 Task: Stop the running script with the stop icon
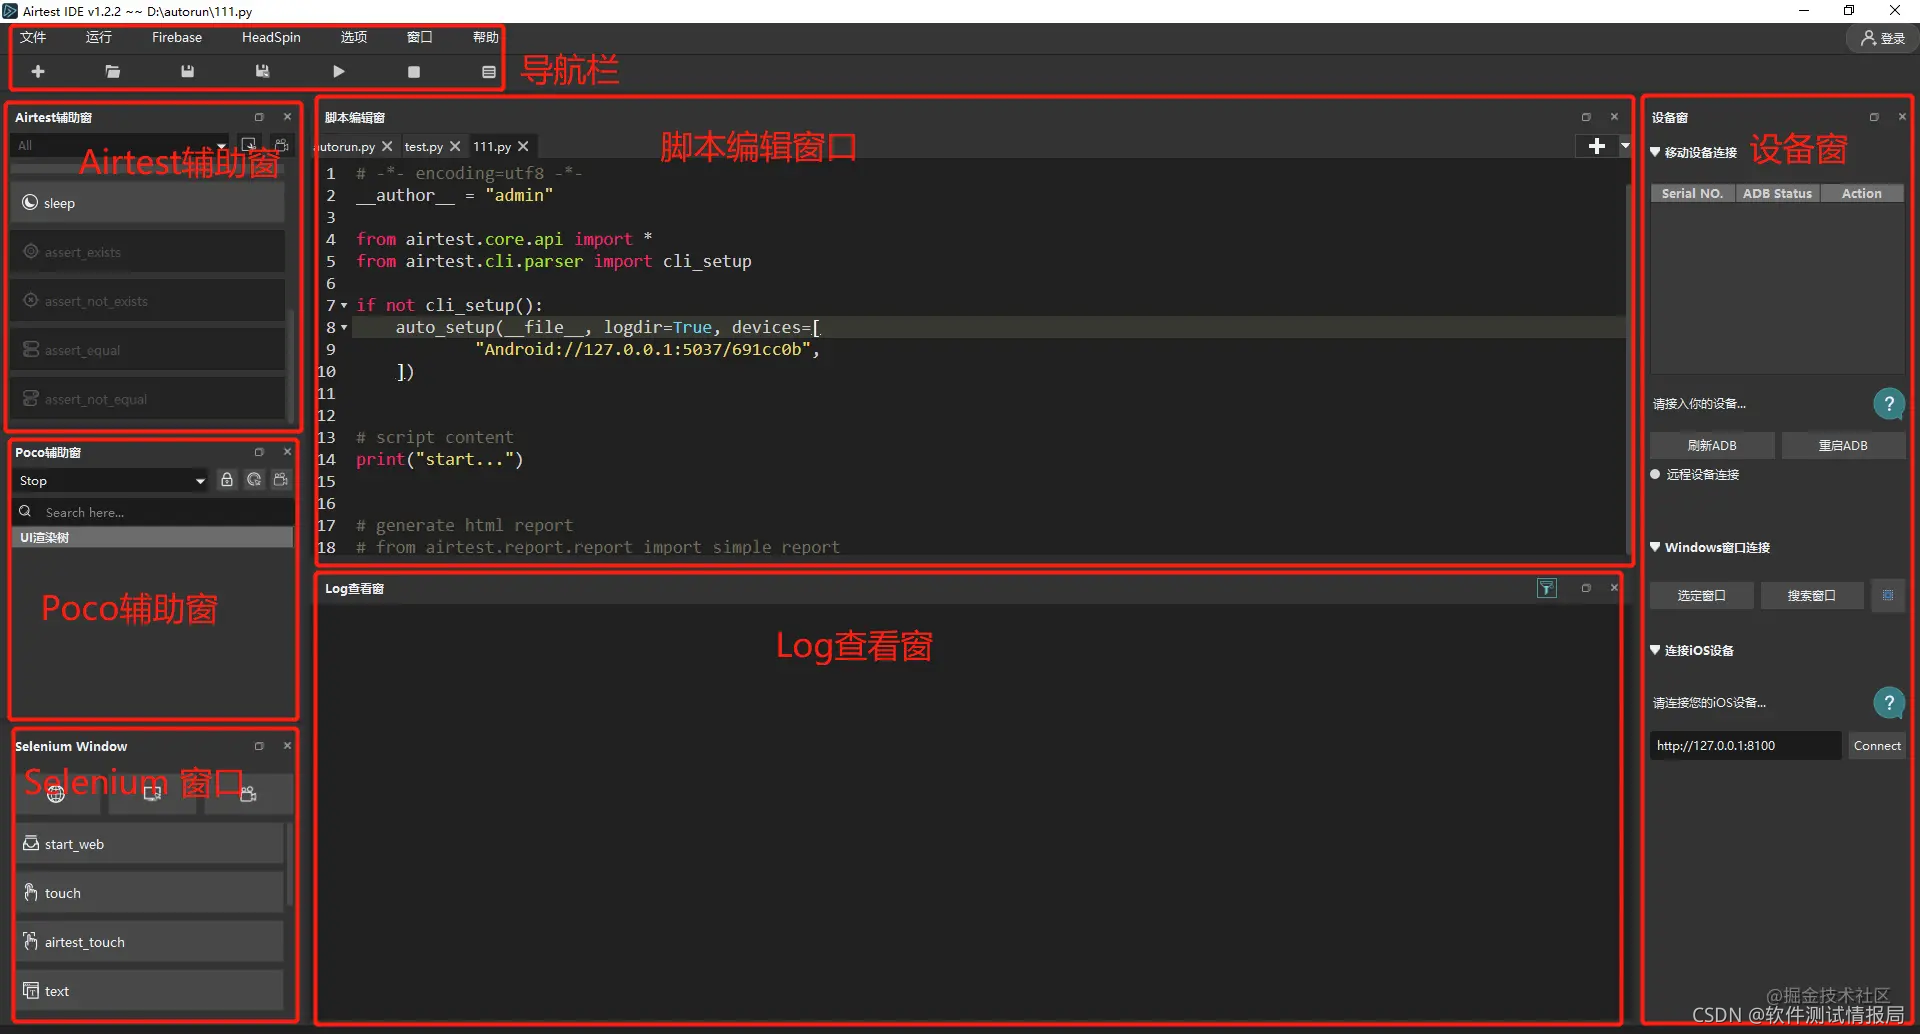pos(414,72)
